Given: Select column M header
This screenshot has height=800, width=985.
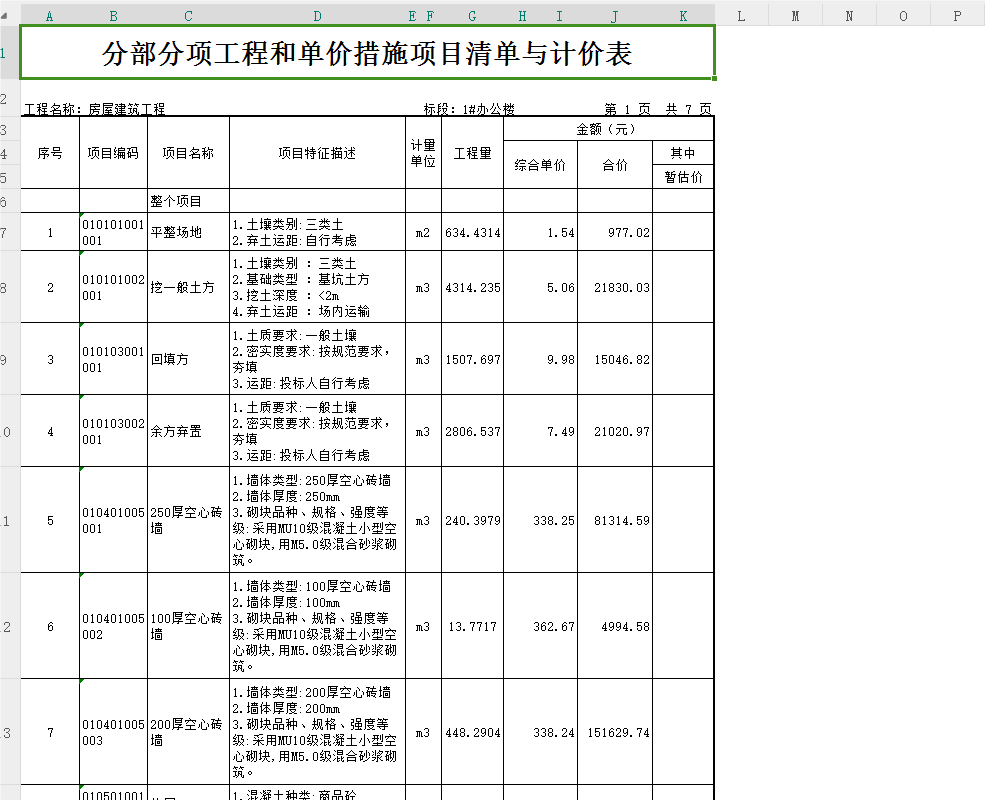Looking at the screenshot, I should [x=795, y=16].
